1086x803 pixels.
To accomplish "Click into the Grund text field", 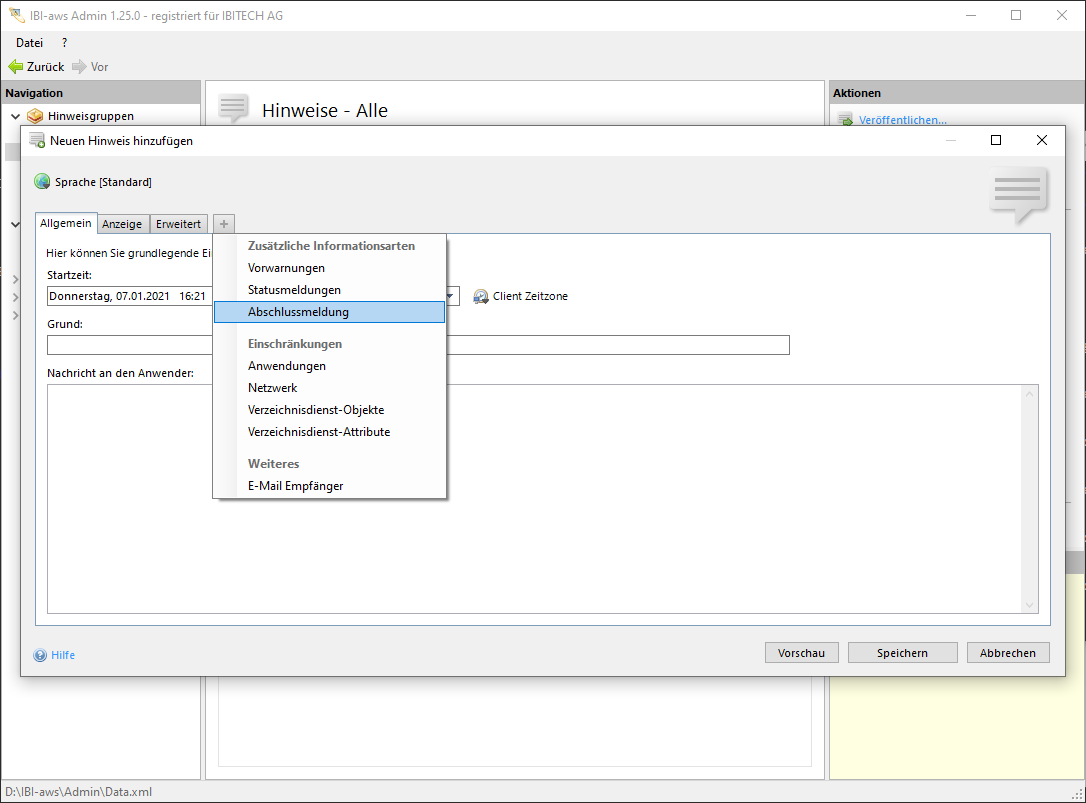I will coord(130,345).
